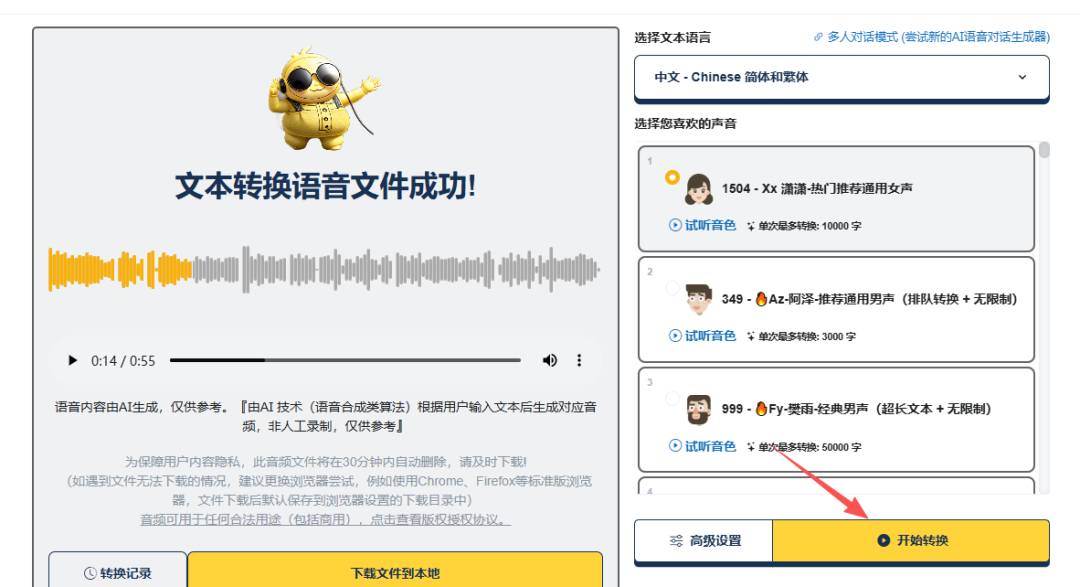Click voice name 349 - Az-阿泽-推荐通用男声
Image resolution: width=1080 pixels, height=587 pixels.
pos(869,299)
